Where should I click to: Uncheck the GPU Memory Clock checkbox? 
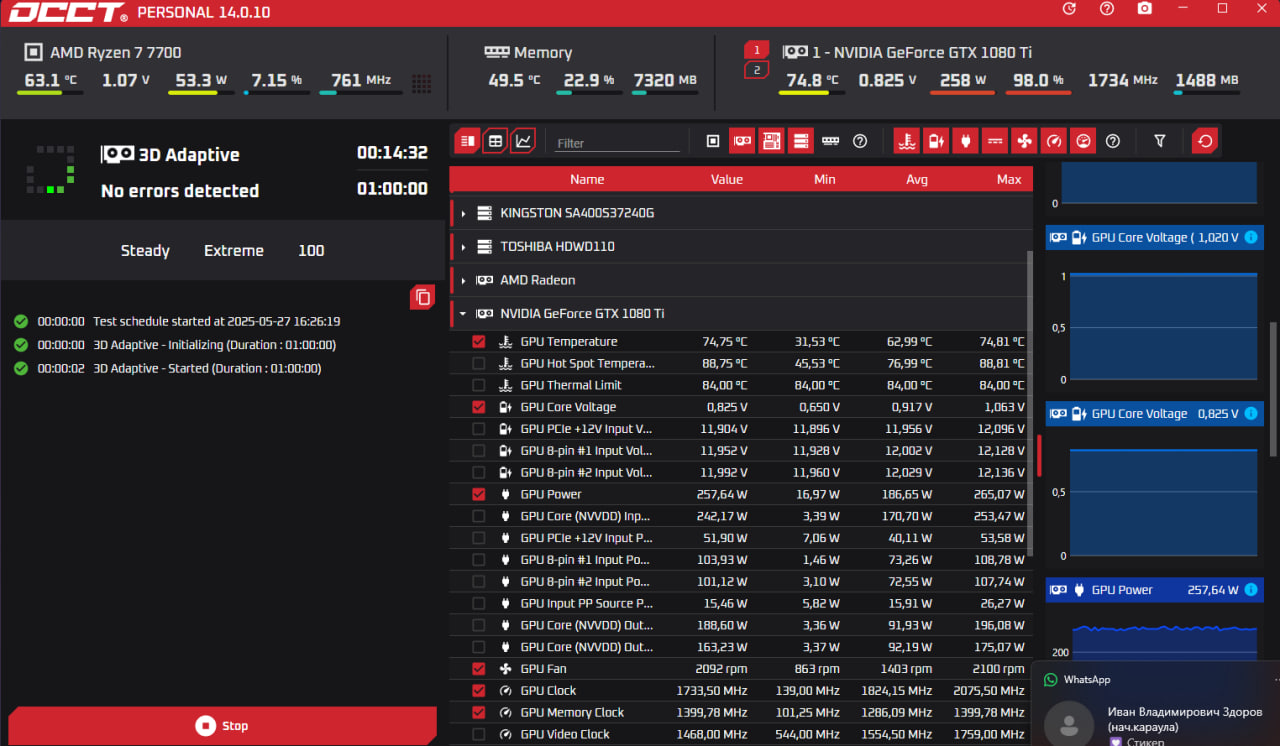click(x=478, y=713)
